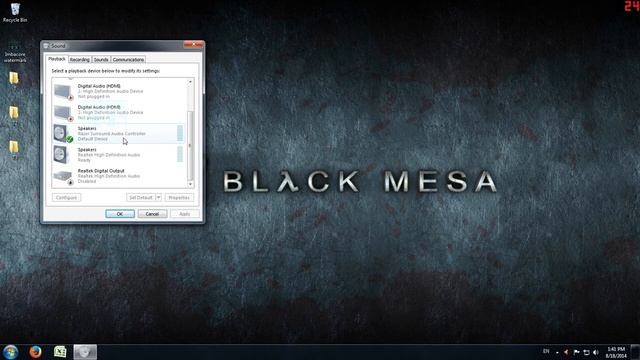Click level meter of Realtek Speakers

(x=180, y=154)
